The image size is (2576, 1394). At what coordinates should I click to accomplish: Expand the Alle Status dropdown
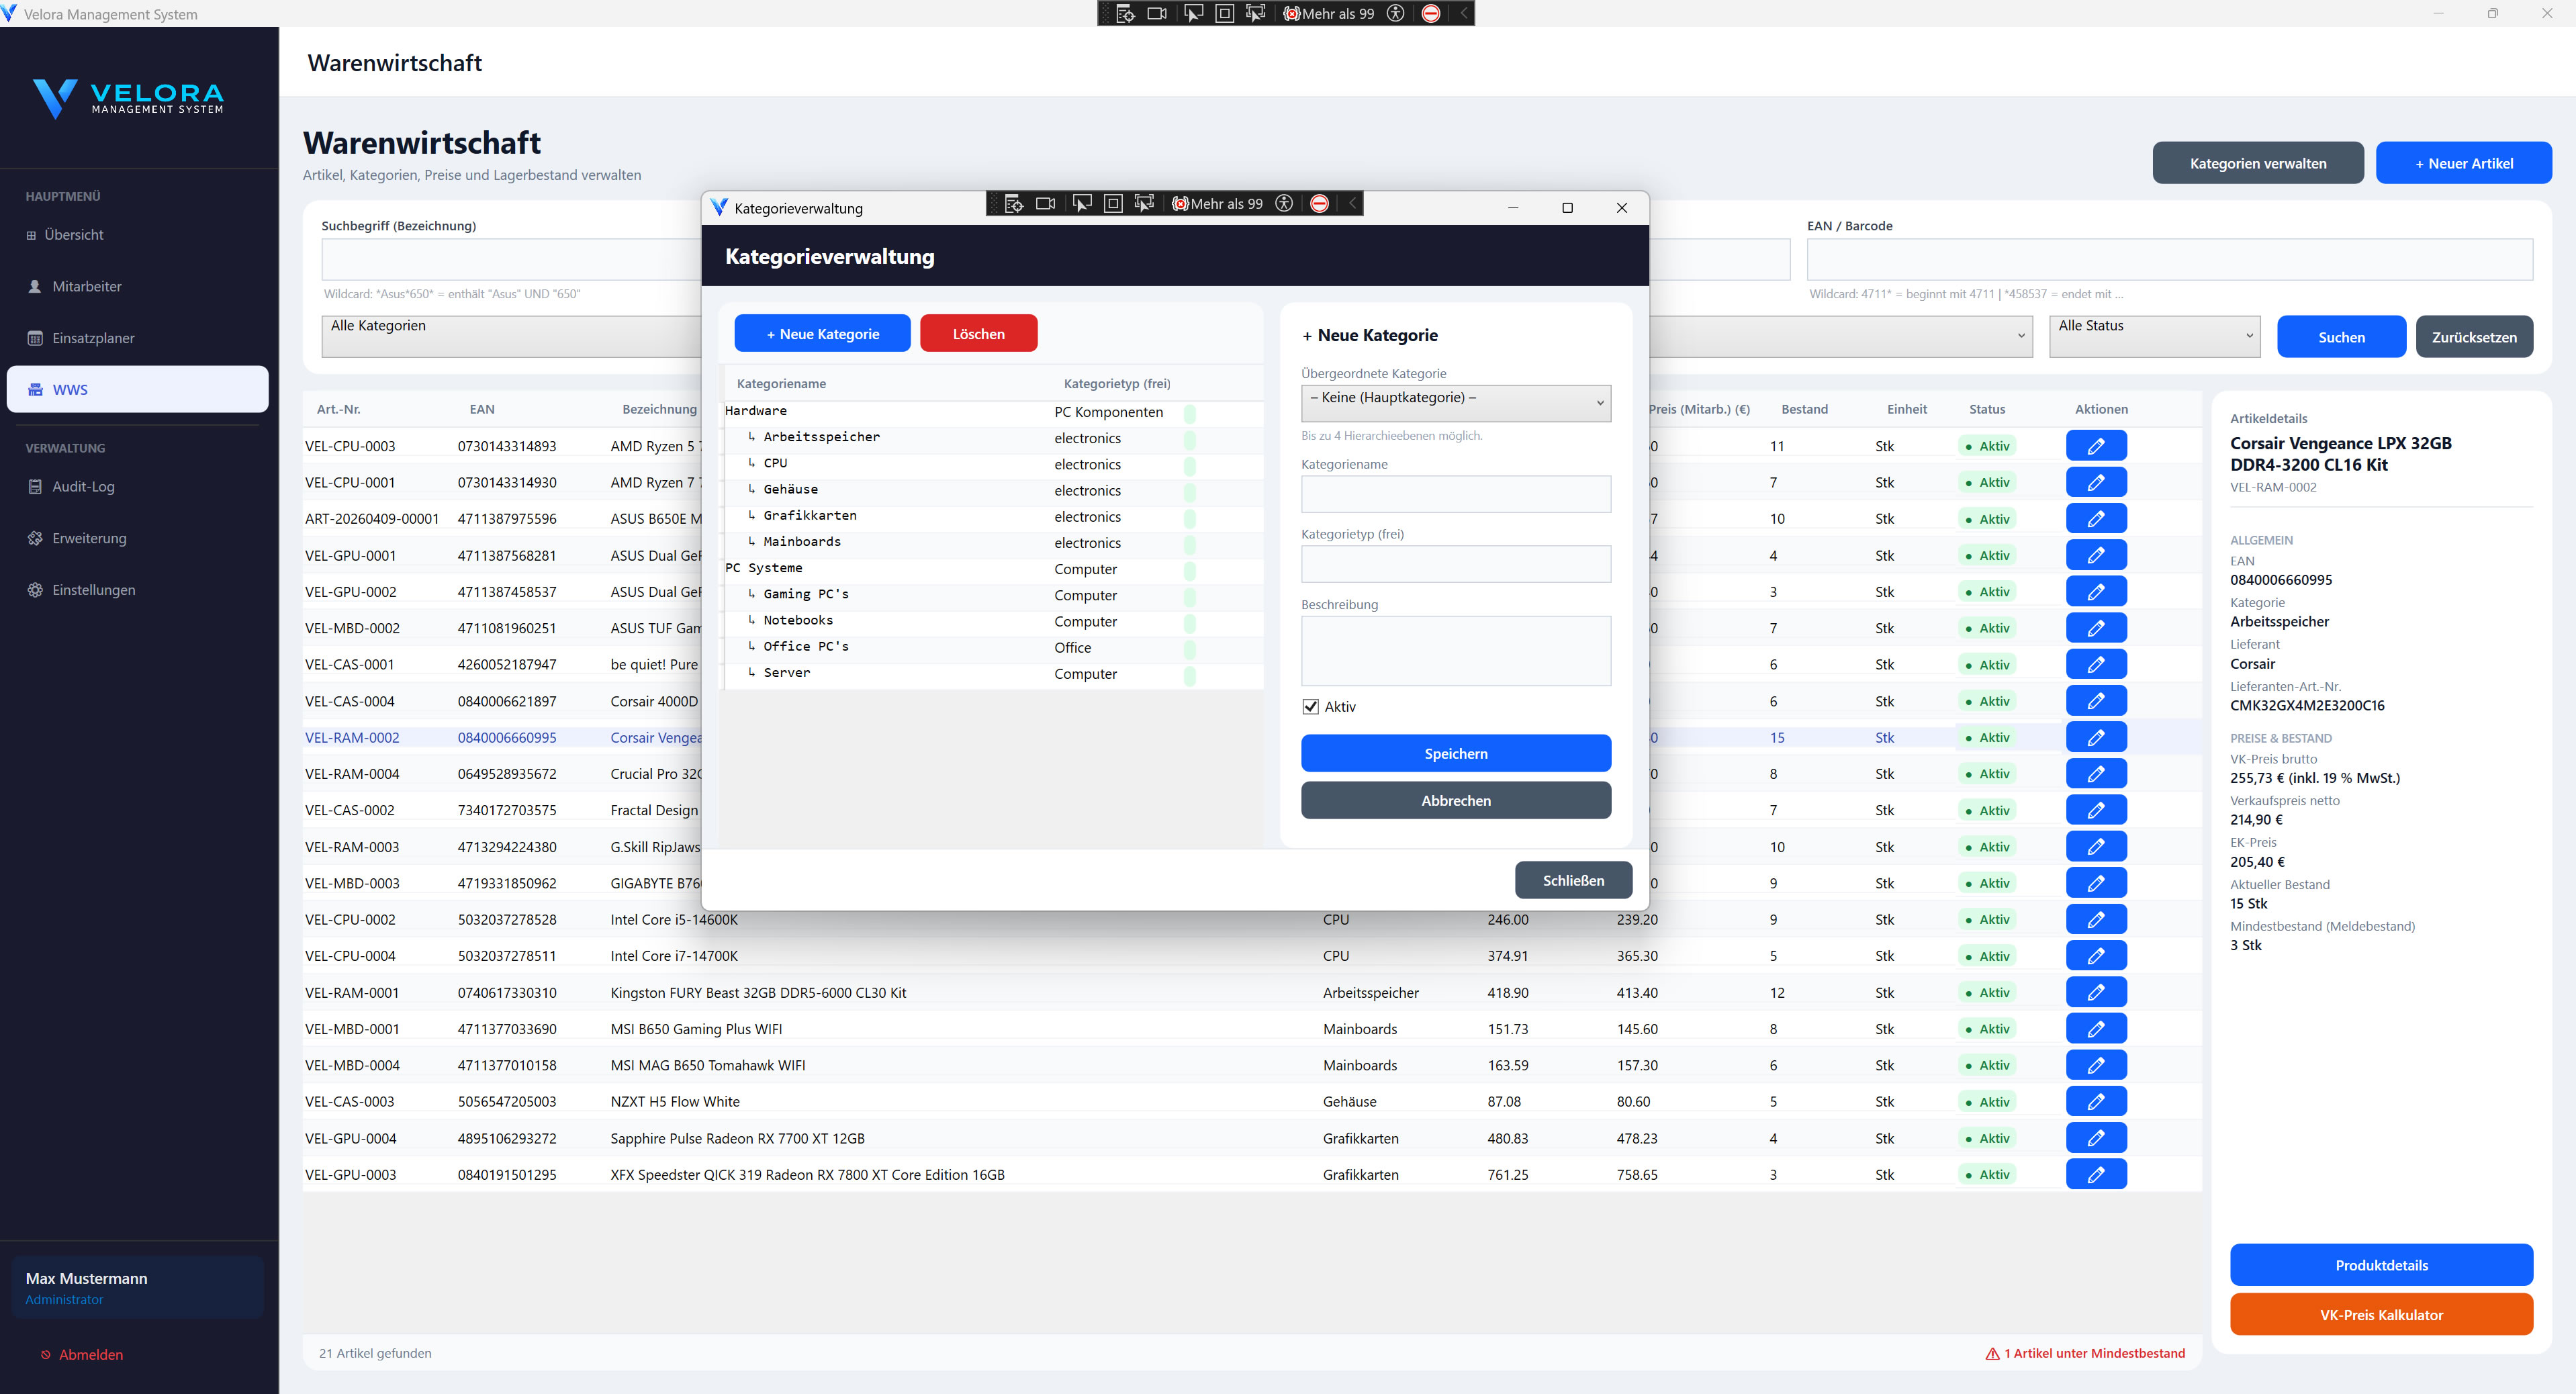2154,336
